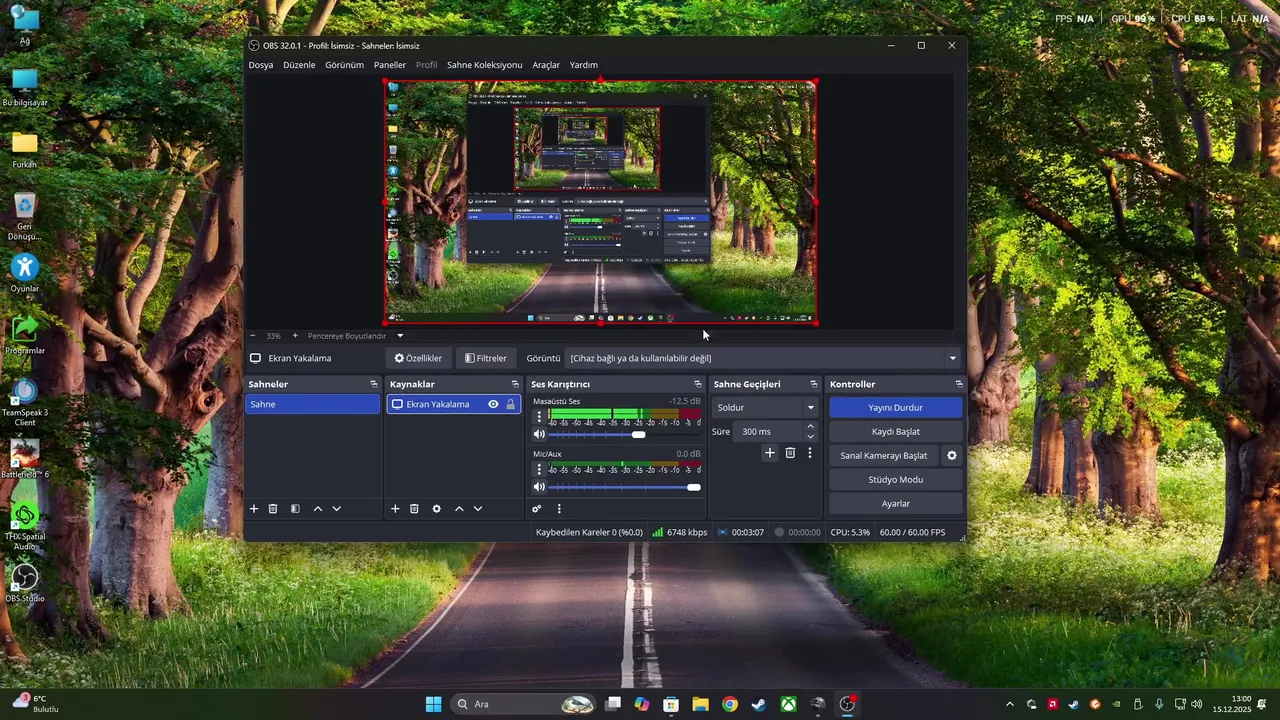
Task: Open Filtreler button
Action: tap(486, 358)
